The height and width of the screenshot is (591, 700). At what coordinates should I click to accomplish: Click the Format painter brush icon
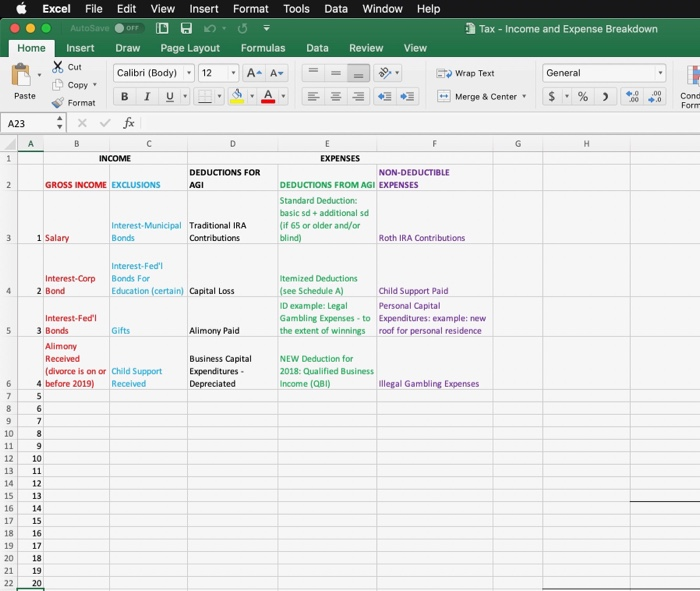coord(58,103)
